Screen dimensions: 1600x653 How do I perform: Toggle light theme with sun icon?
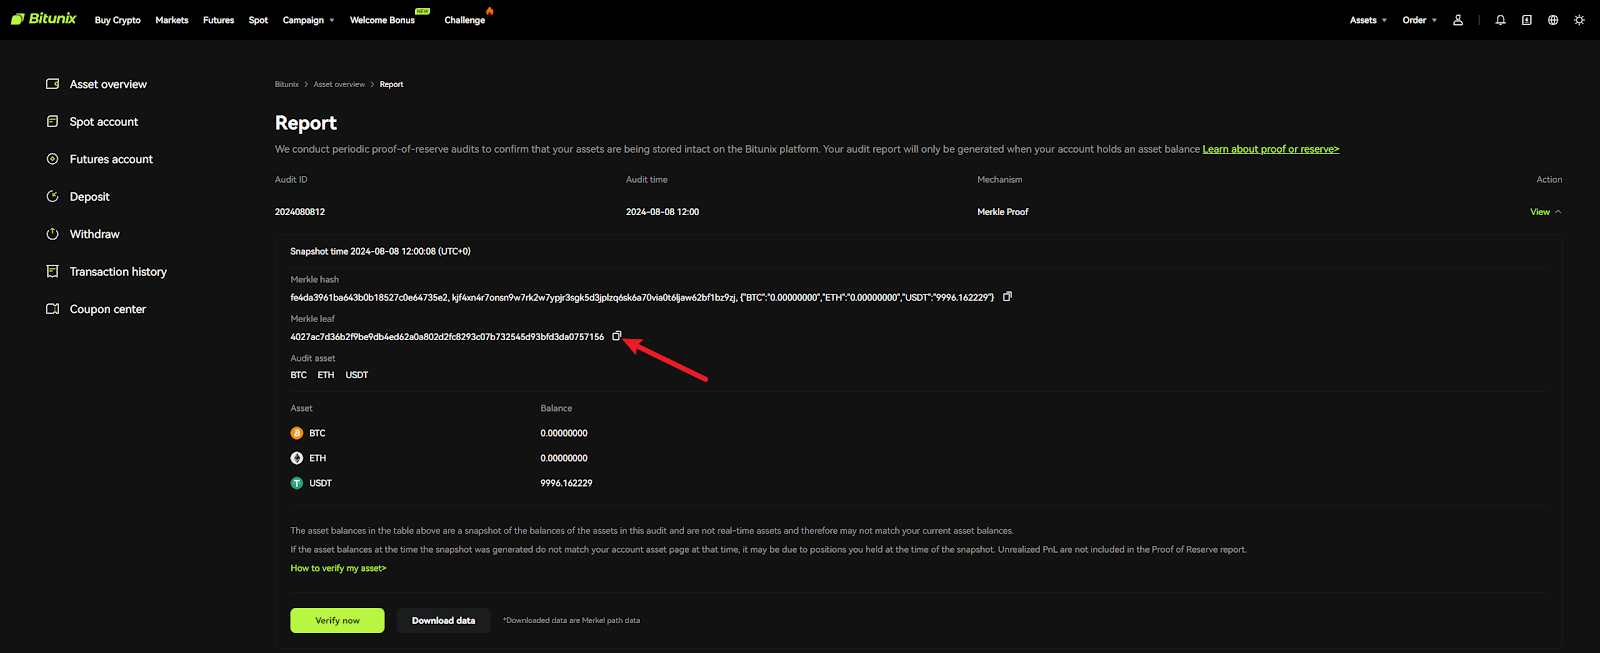pyautogui.click(x=1579, y=20)
